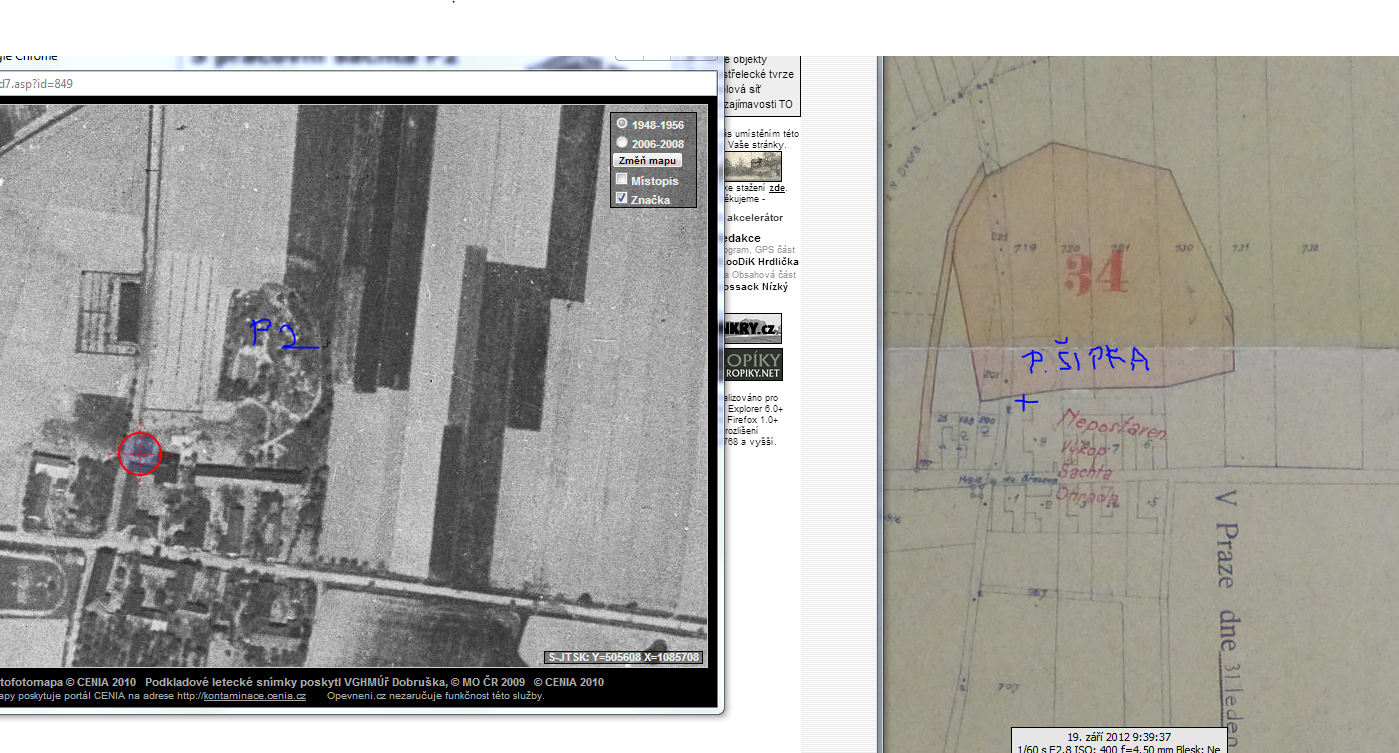Click the S-JTSK coordinates readout box
1399x753 pixels.
tap(624, 657)
